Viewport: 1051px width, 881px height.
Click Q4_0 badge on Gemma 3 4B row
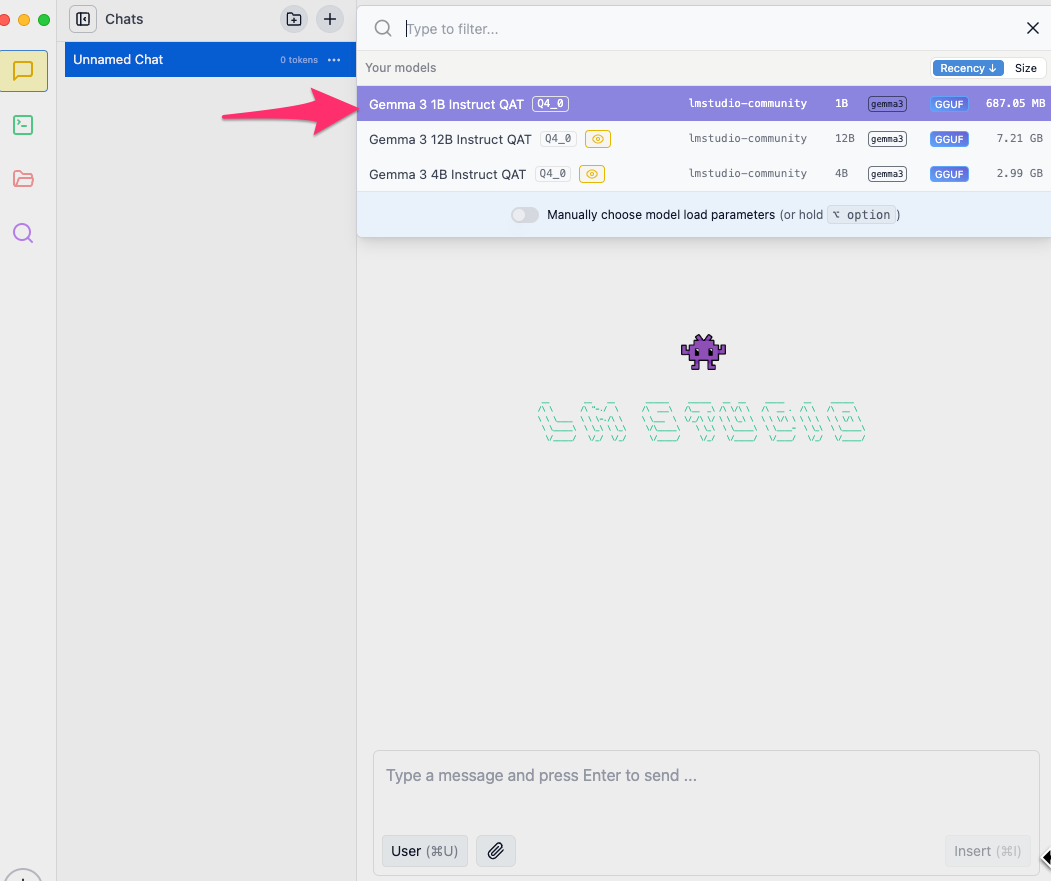point(553,174)
